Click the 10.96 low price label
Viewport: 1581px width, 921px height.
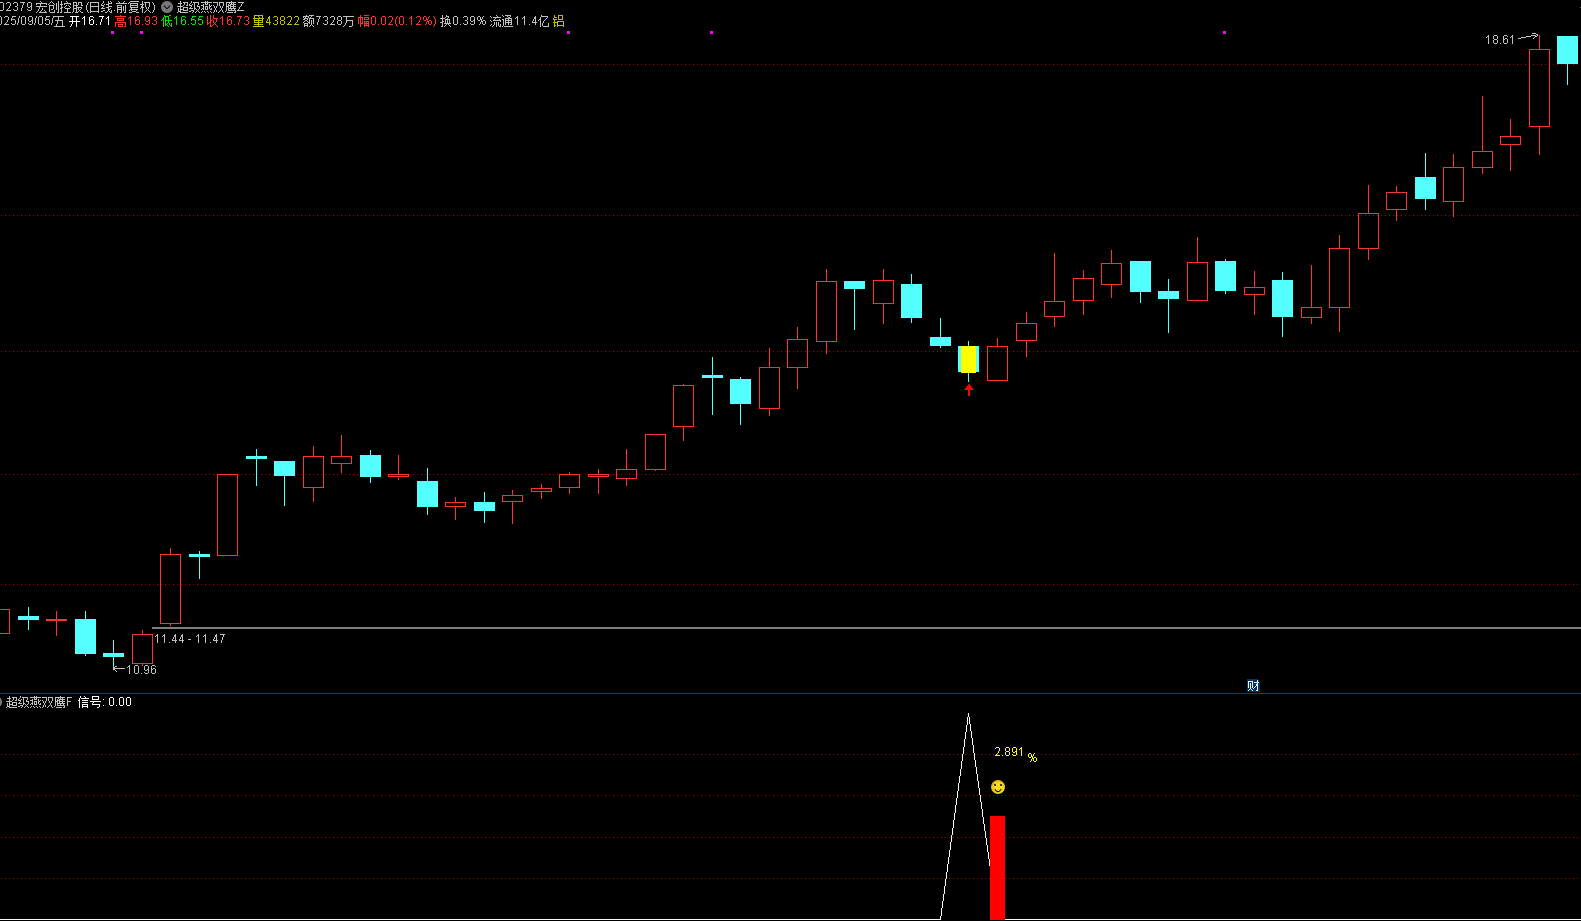point(141,670)
